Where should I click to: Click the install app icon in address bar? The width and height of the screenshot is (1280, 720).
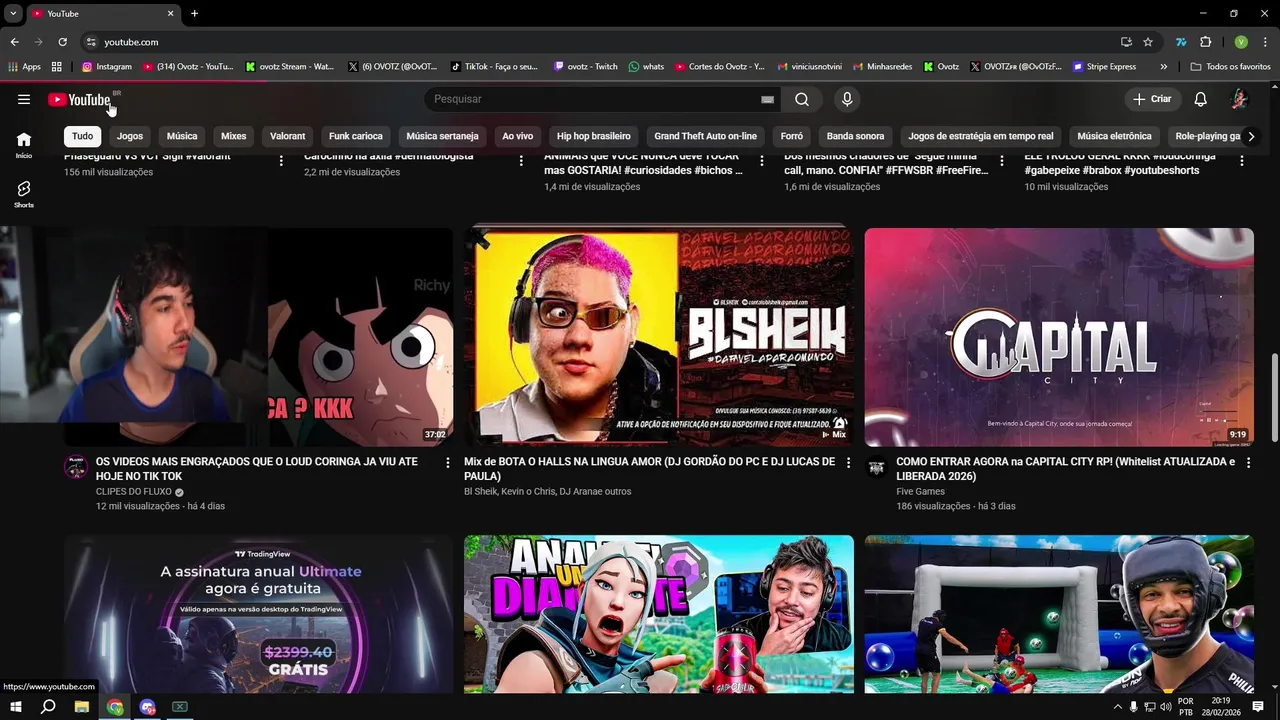click(x=1126, y=42)
